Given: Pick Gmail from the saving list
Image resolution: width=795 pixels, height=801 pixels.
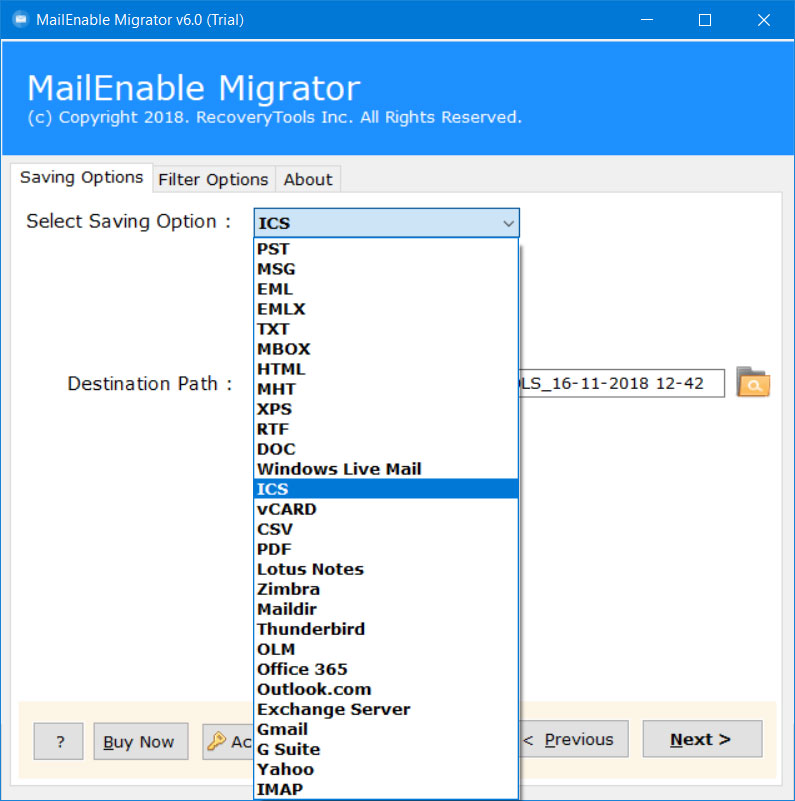Looking at the screenshot, I should (386, 729).
